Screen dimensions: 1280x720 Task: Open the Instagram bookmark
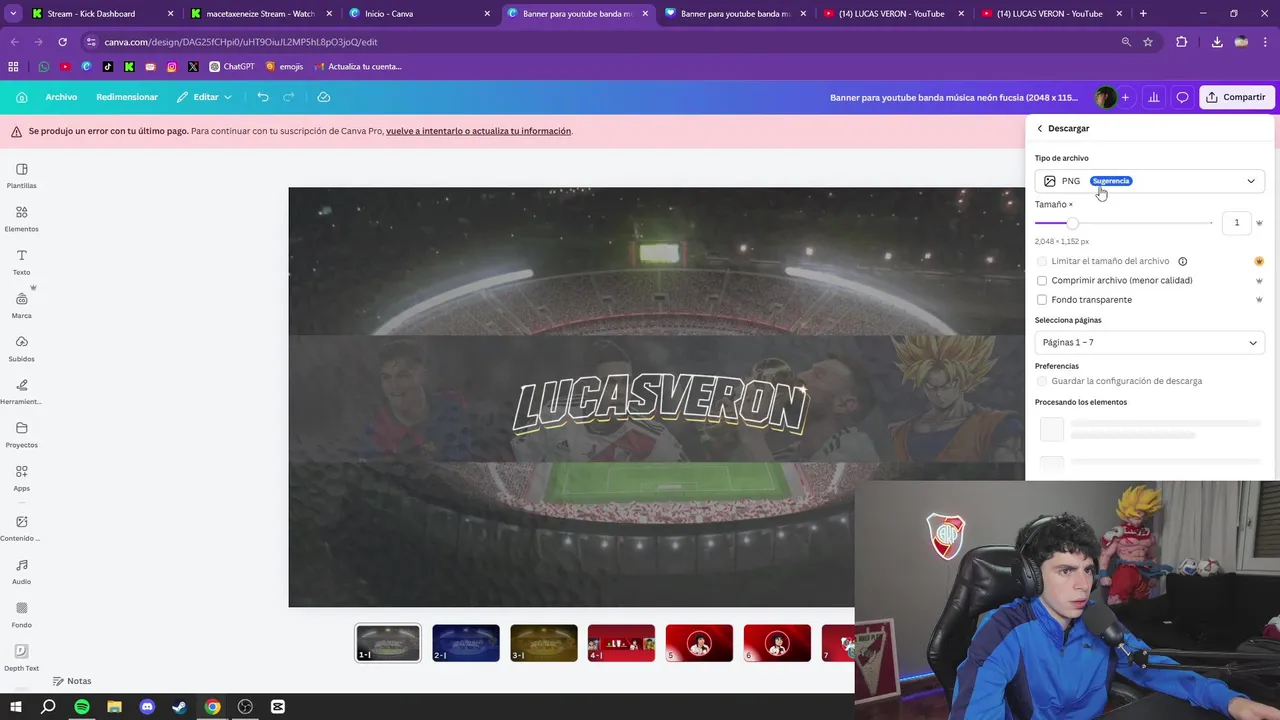172,67
